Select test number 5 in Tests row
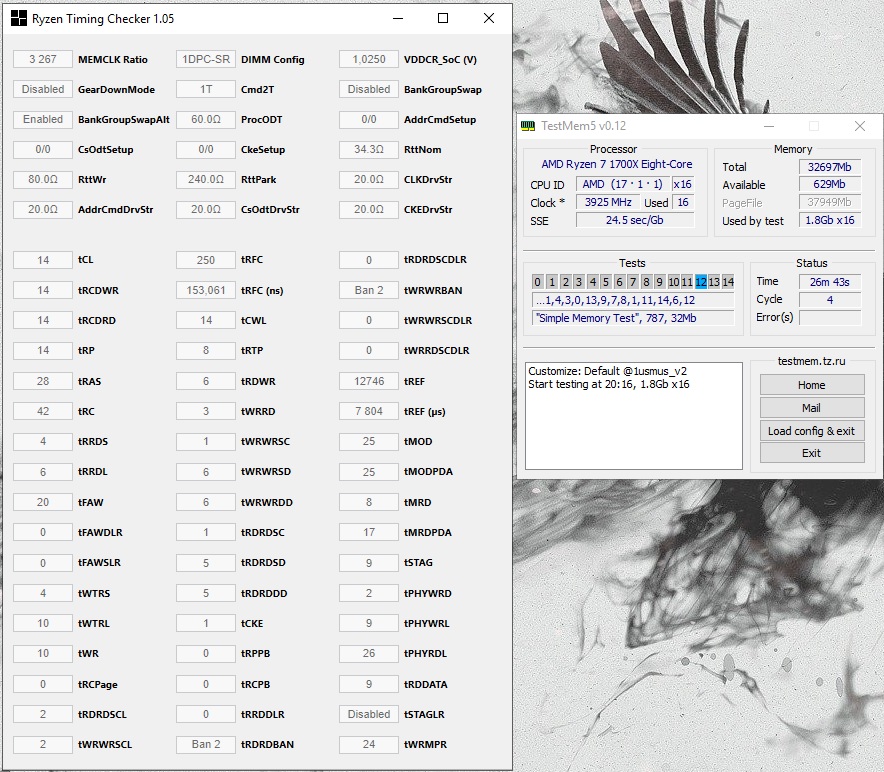This screenshot has height=772, width=884. (605, 281)
